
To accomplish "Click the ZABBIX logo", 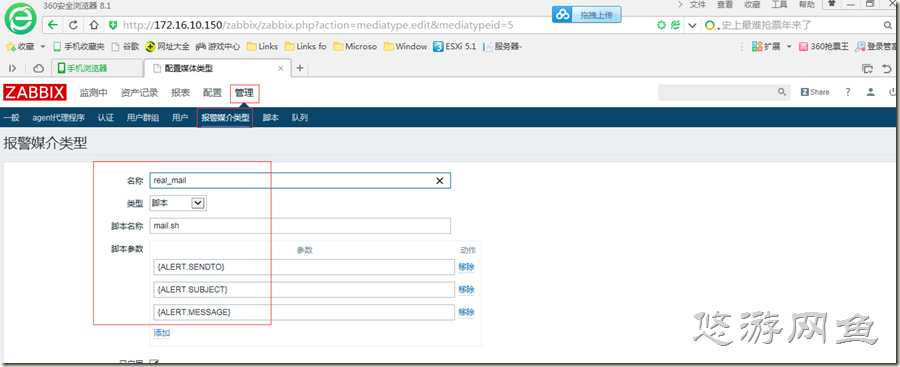I will (x=35, y=92).
